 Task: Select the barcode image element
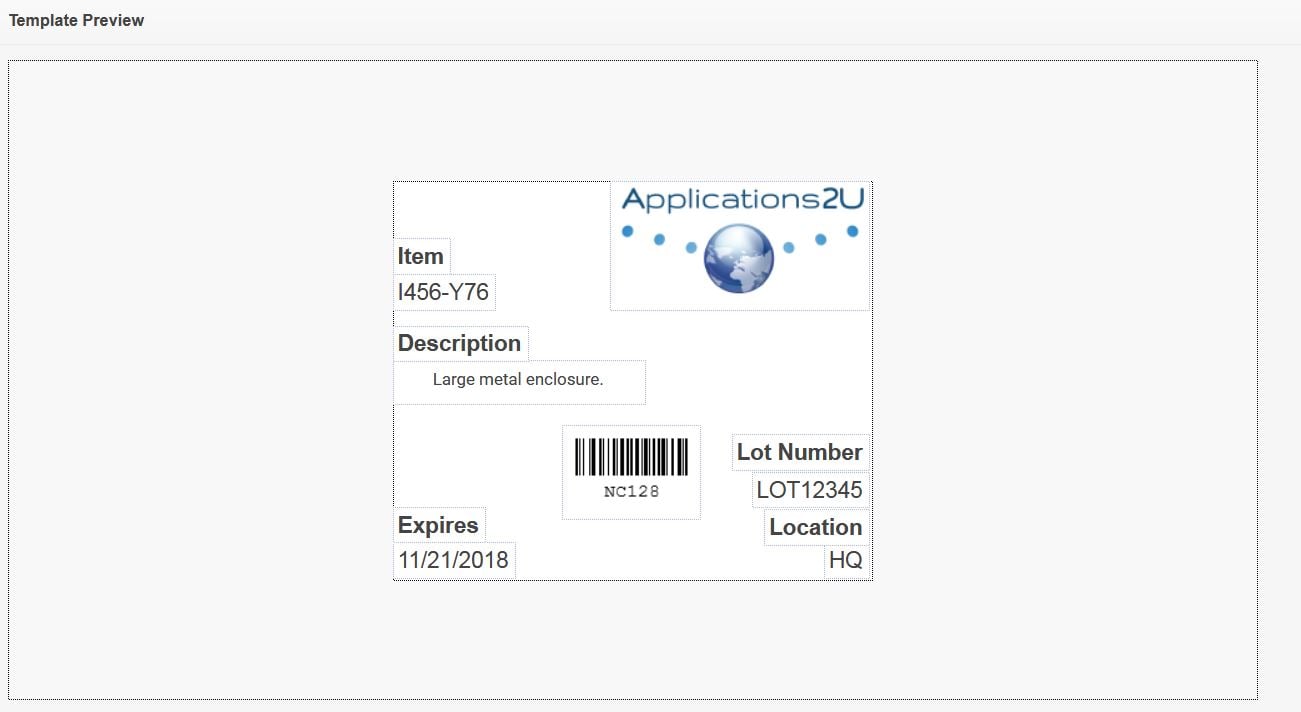[x=629, y=462]
